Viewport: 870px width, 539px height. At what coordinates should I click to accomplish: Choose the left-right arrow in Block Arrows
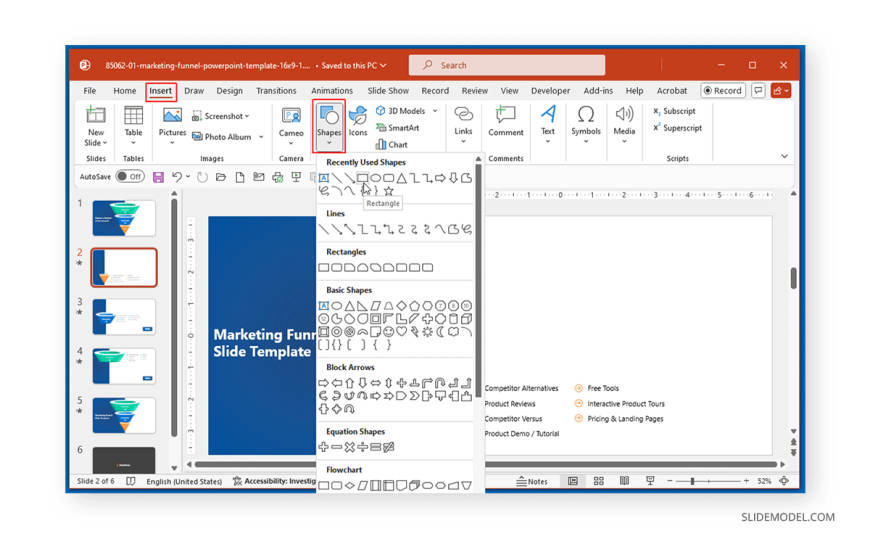tap(376, 383)
